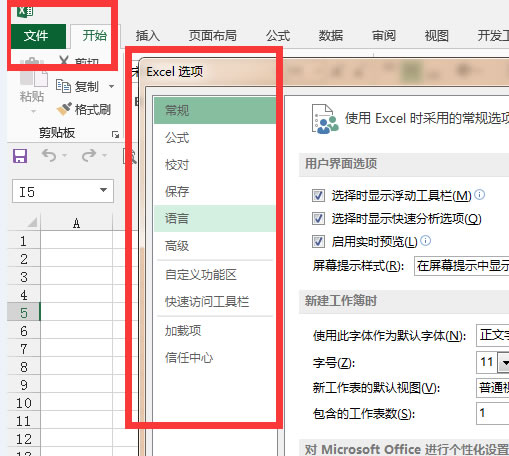This screenshot has width=509, height=456.
Task: Select 加载项 in the options list
Action: (215, 330)
